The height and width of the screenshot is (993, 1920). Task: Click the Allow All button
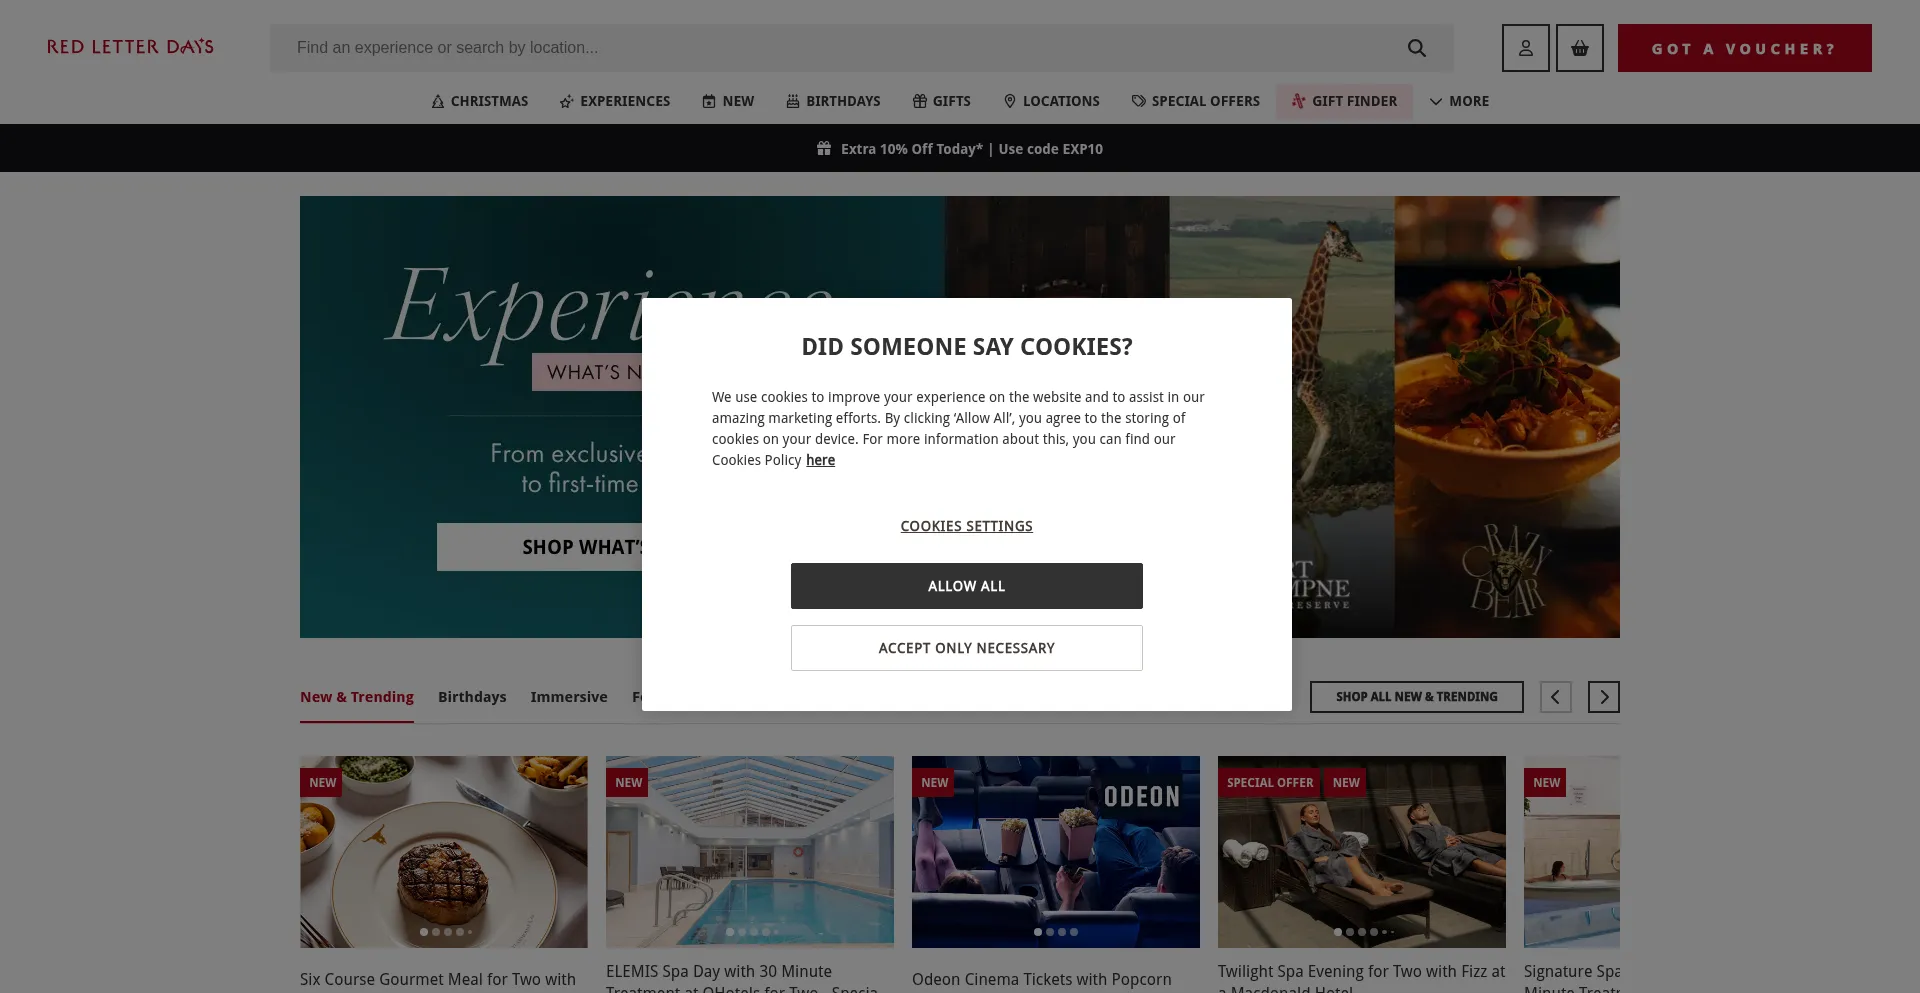tap(966, 586)
